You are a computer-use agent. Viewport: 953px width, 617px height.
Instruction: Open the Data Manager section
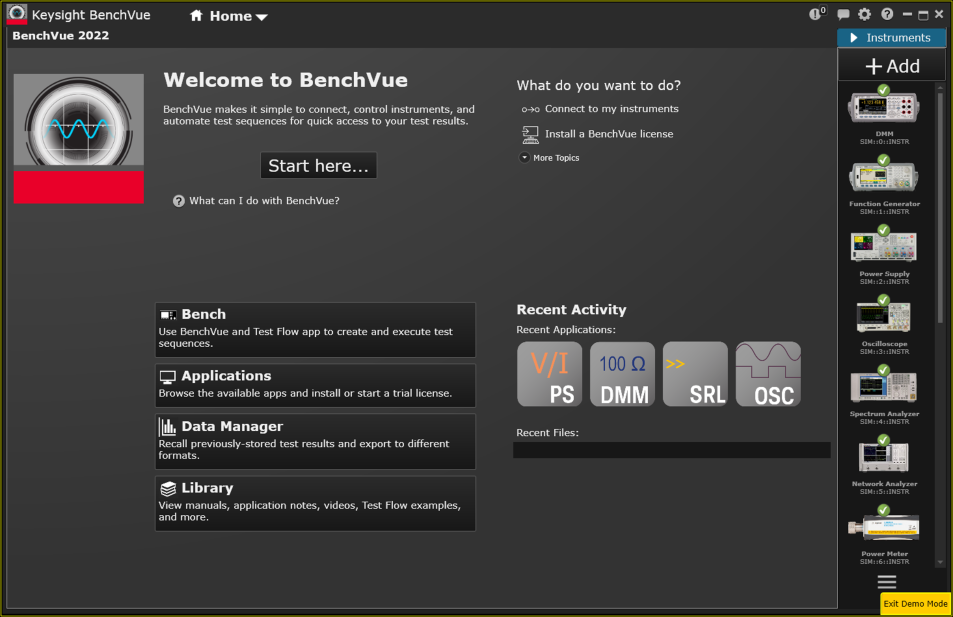point(315,441)
